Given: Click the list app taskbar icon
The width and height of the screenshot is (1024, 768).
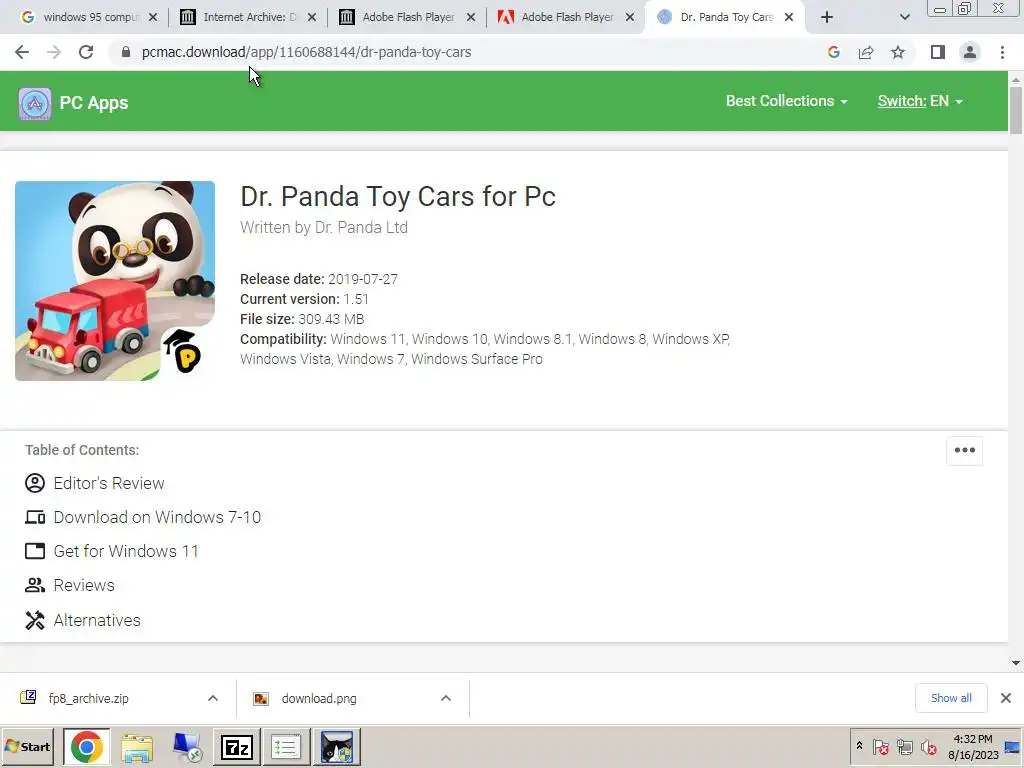Looking at the screenshot, I should [285, 747].
